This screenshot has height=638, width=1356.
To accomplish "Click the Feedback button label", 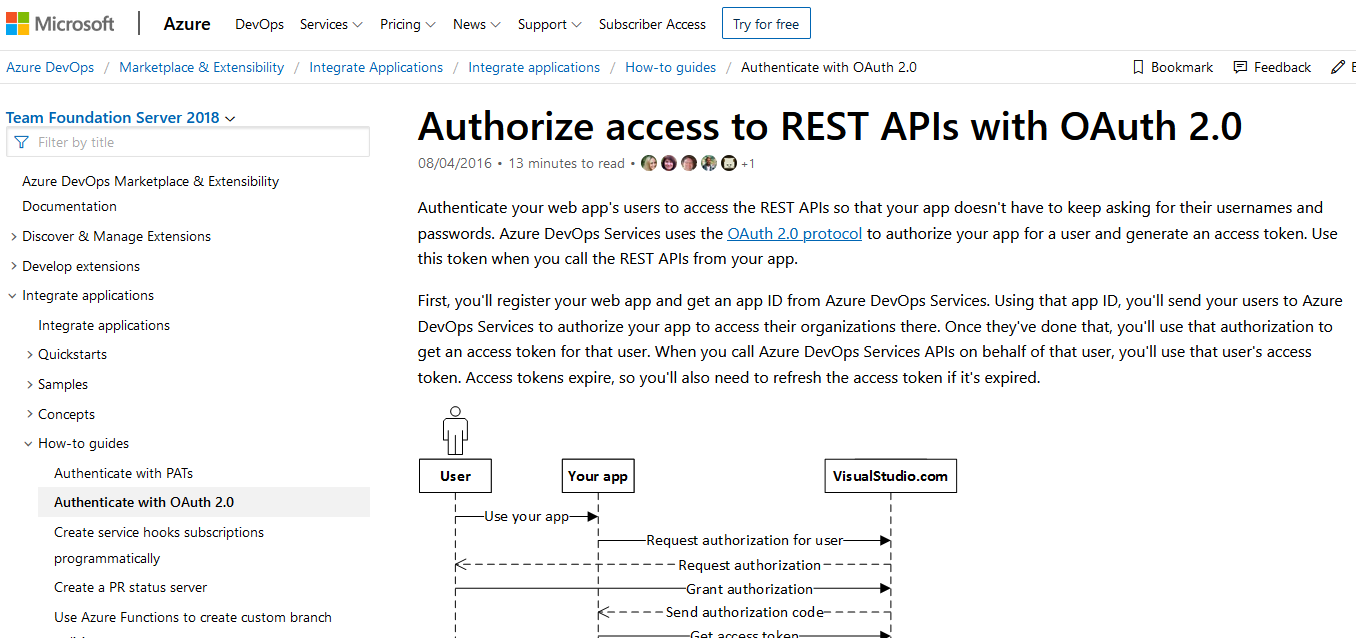I will pyautogui.click(x=1282, y=67).
